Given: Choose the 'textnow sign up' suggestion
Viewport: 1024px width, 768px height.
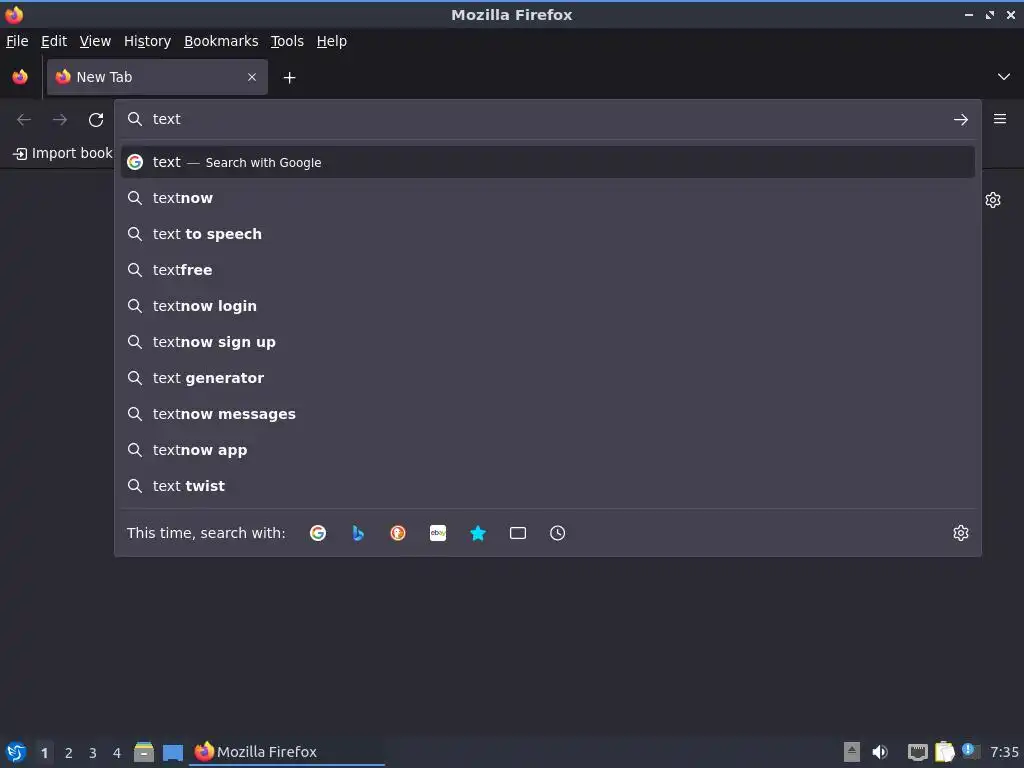Looking at the screenshot, I should coord(548,342).
